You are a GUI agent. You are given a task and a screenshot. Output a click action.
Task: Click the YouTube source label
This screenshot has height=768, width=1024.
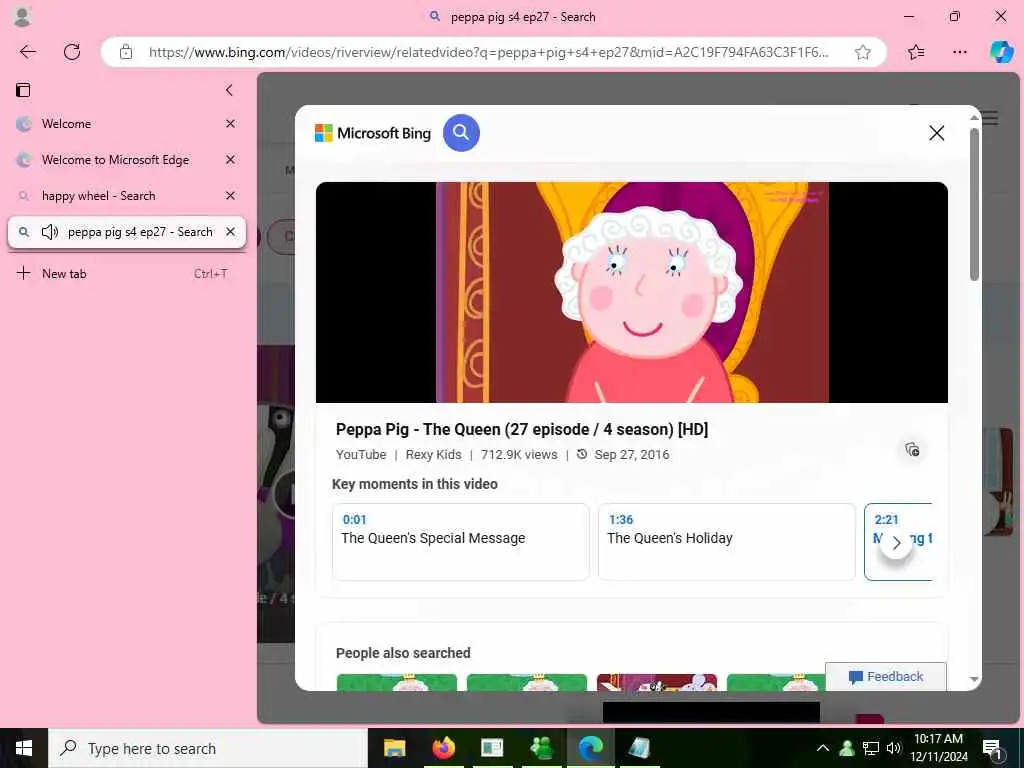click(361, 455)
